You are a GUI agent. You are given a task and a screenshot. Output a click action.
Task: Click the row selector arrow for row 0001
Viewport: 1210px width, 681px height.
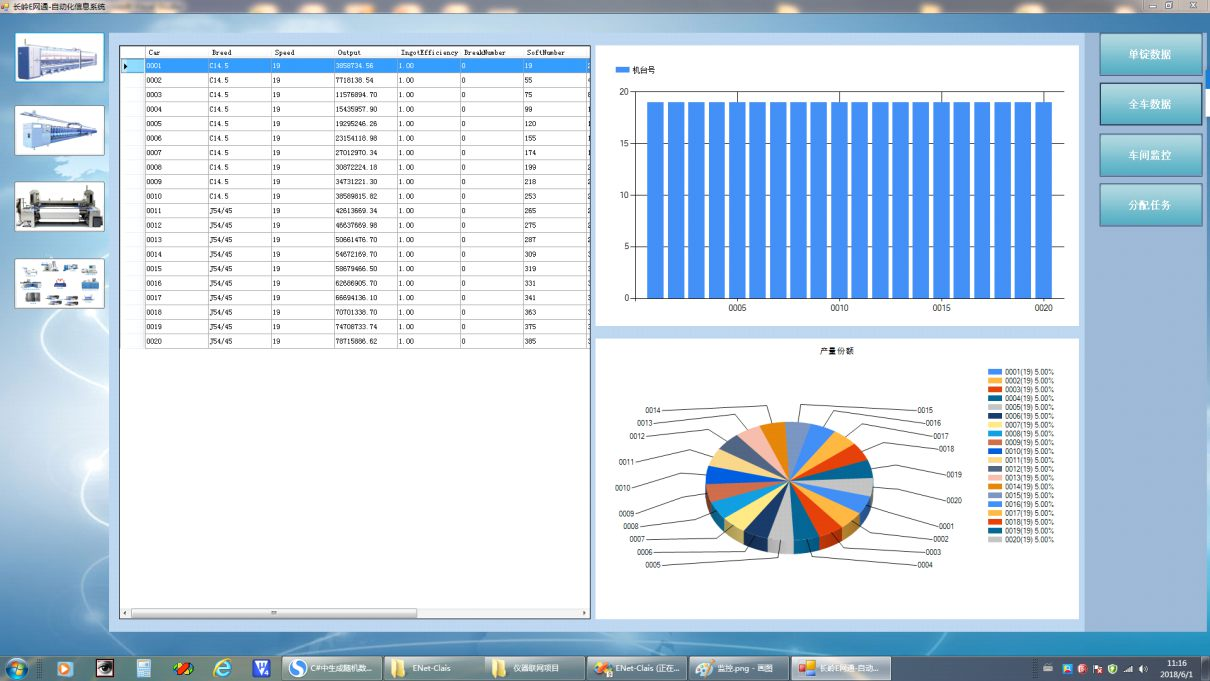(x=126, y=66)
